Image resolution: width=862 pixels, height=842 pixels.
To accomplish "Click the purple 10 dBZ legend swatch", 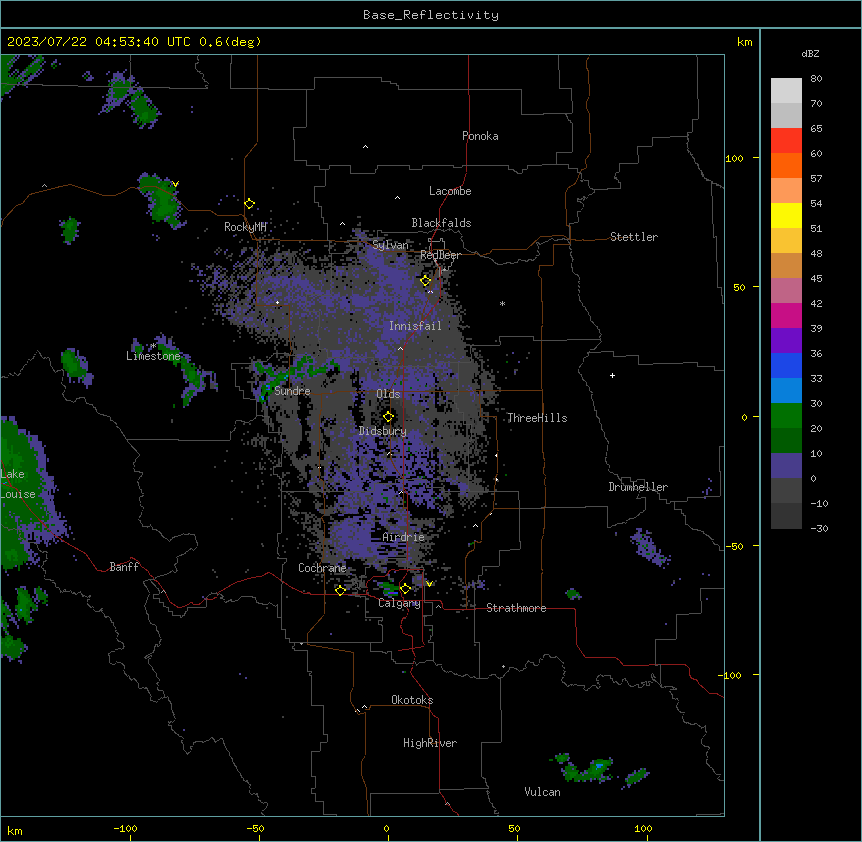I will [x=786, y=466].
